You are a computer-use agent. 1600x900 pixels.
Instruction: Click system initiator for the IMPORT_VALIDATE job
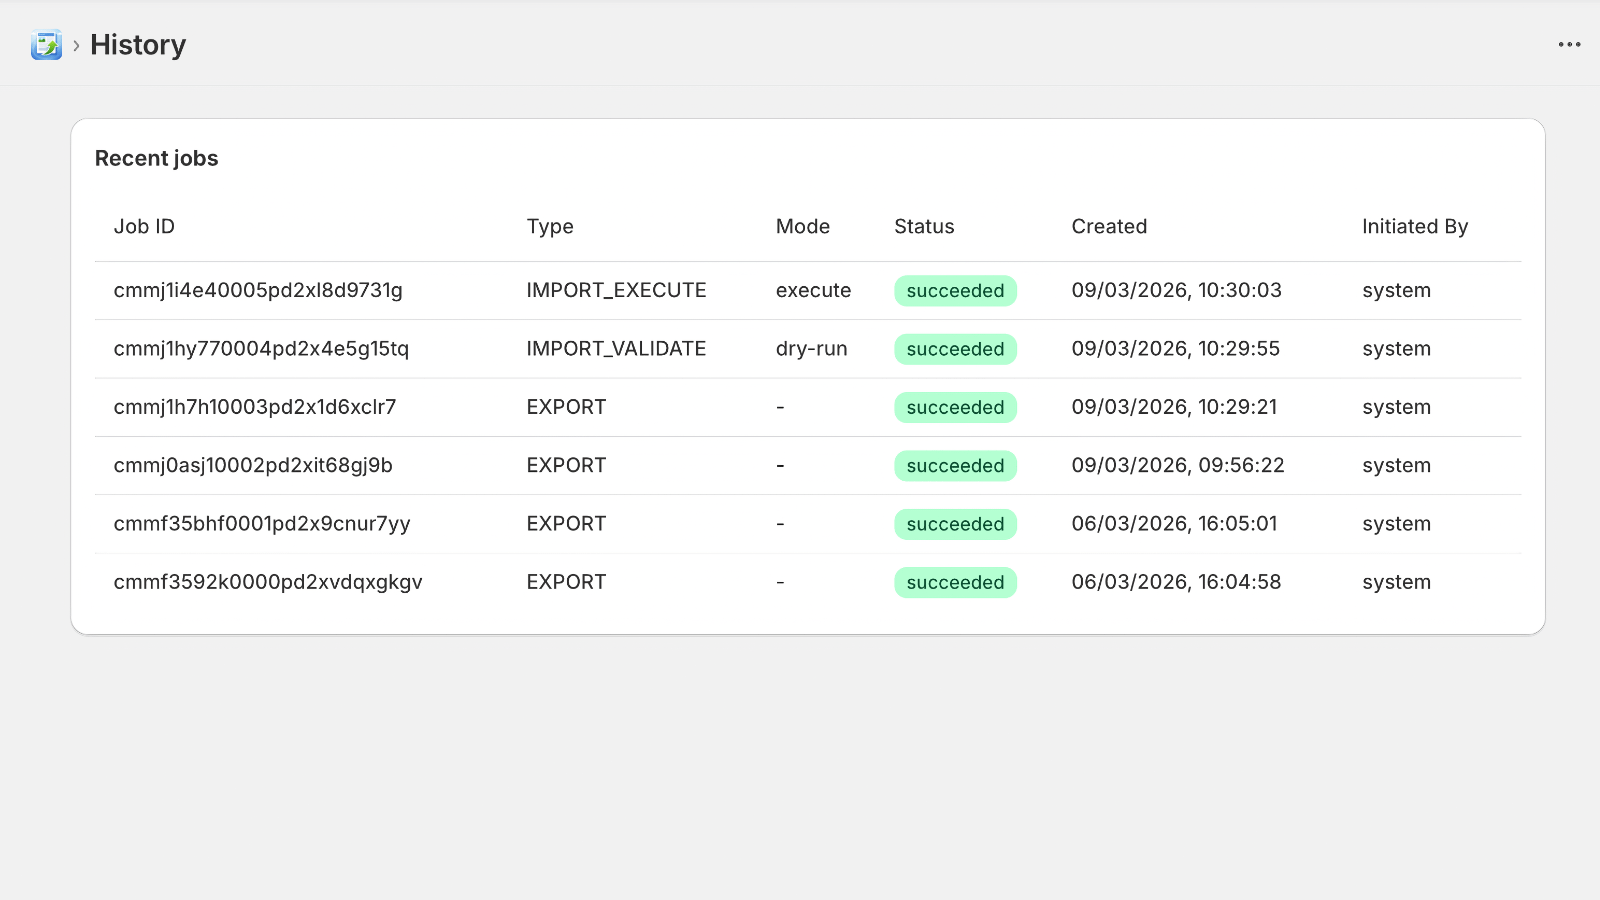[1396, 349]
